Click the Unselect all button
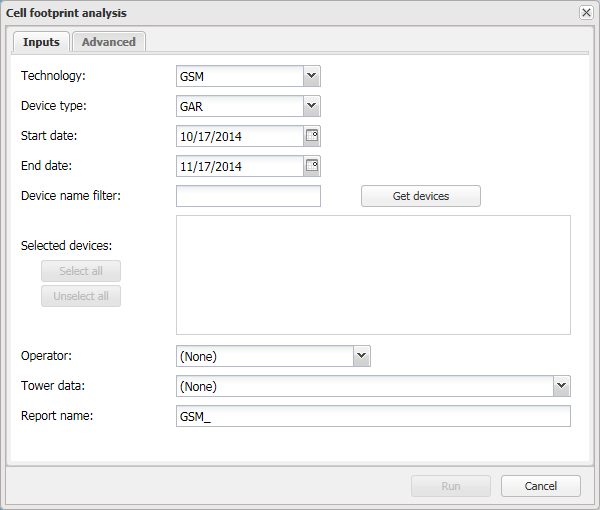 (81, 296)
